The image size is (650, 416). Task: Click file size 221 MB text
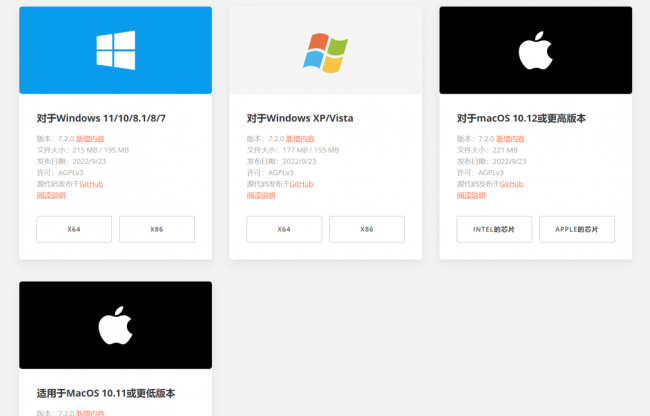[505, 150]
